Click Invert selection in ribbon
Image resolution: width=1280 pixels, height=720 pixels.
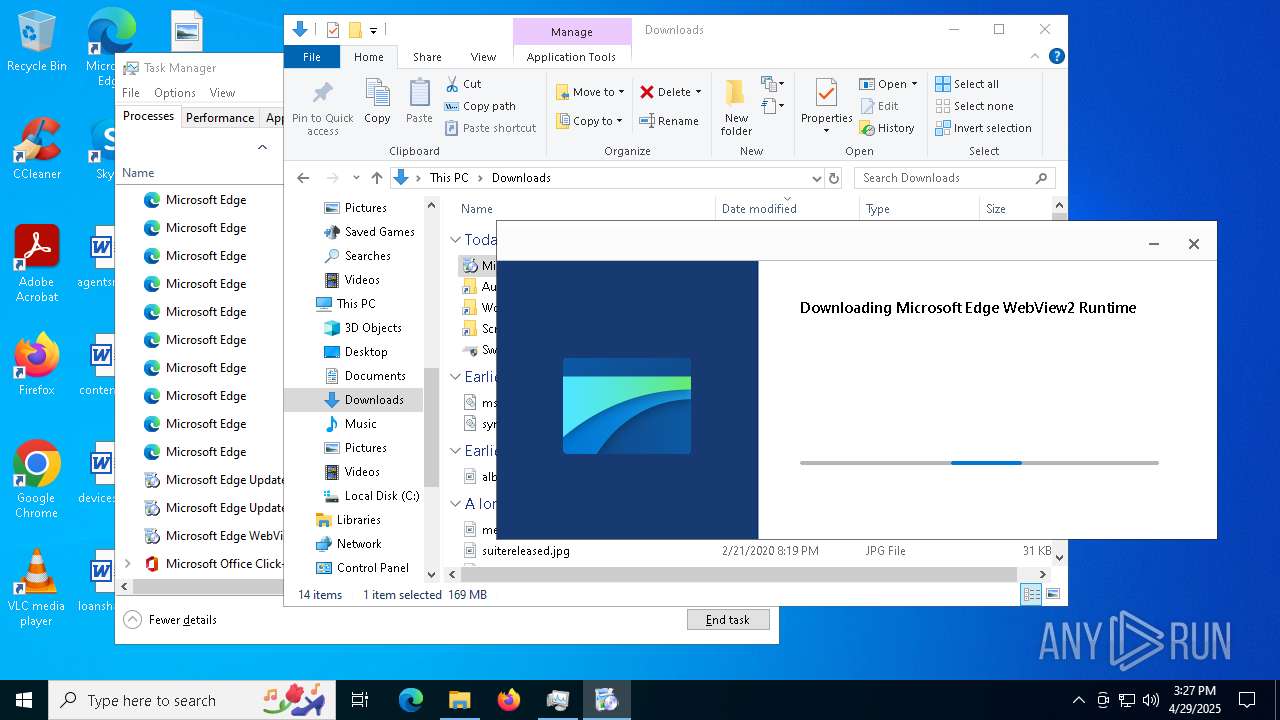click(983, 128)
